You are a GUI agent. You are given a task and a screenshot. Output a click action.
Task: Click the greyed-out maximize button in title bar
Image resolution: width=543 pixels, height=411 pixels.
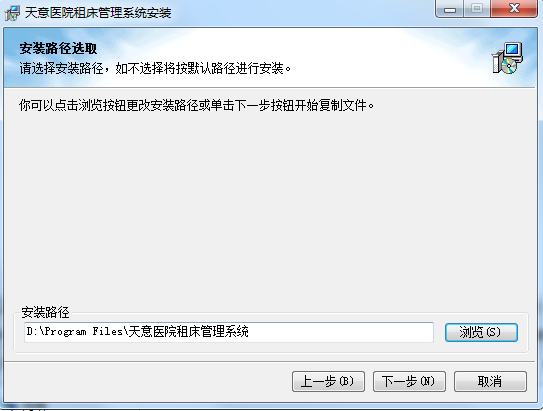point(477,8)
